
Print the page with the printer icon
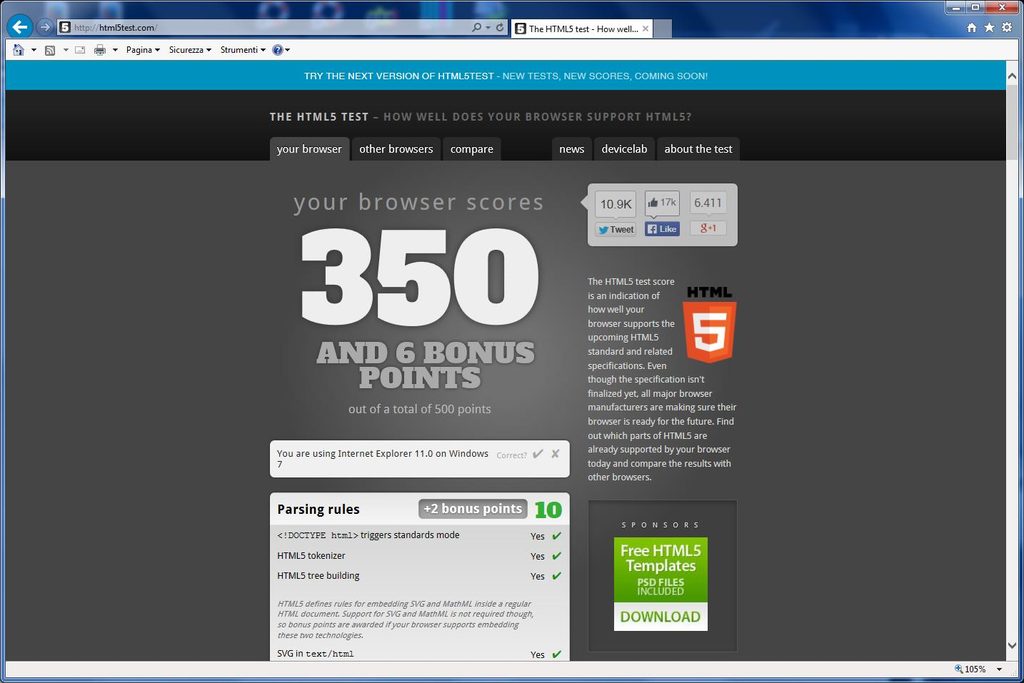[x=100, y=50]
